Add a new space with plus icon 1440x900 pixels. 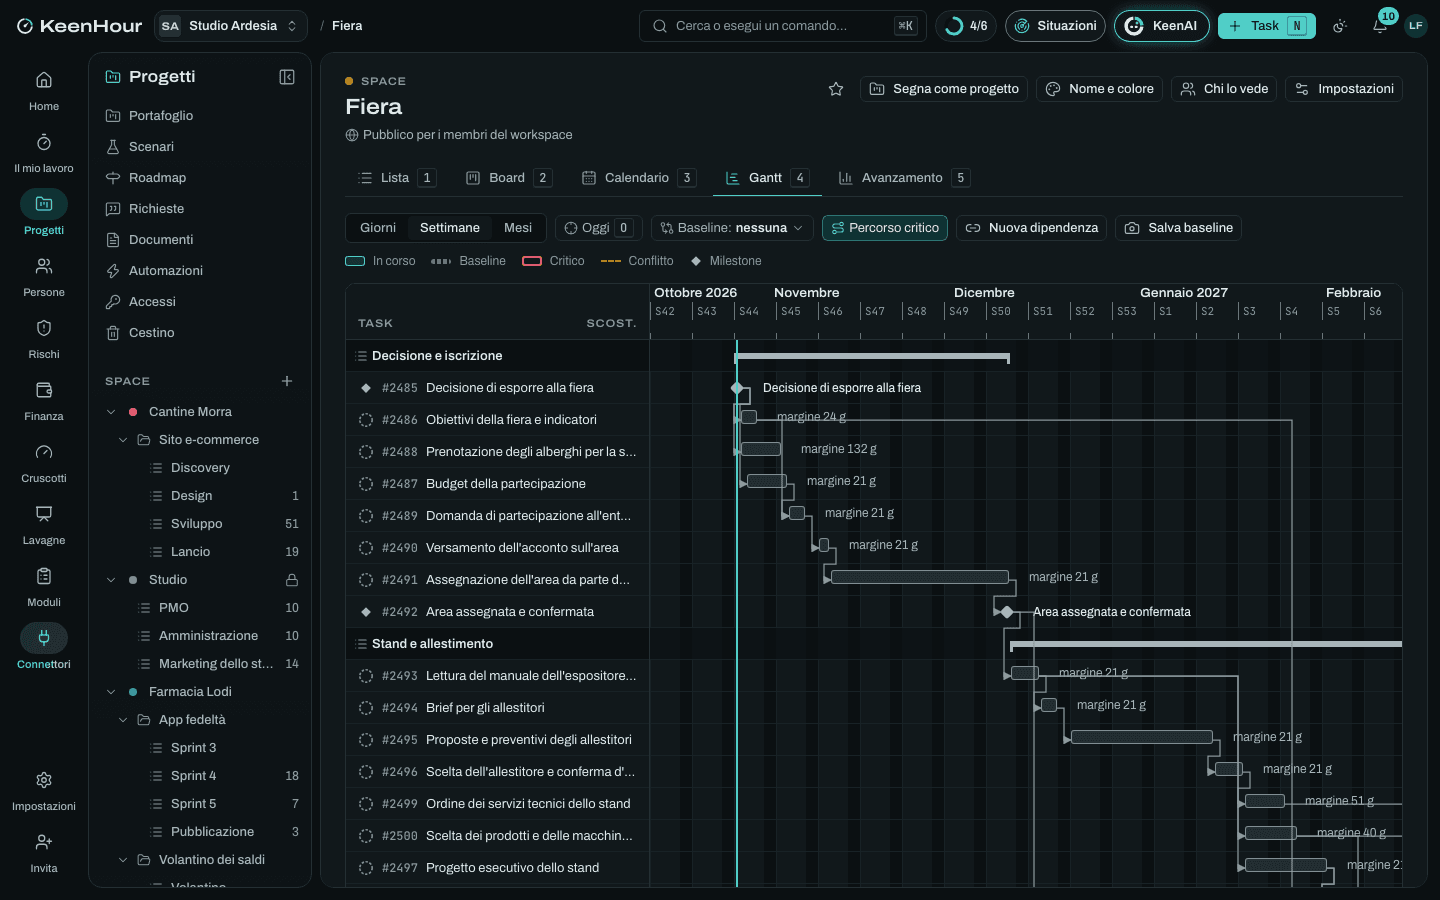pos(287,381)
